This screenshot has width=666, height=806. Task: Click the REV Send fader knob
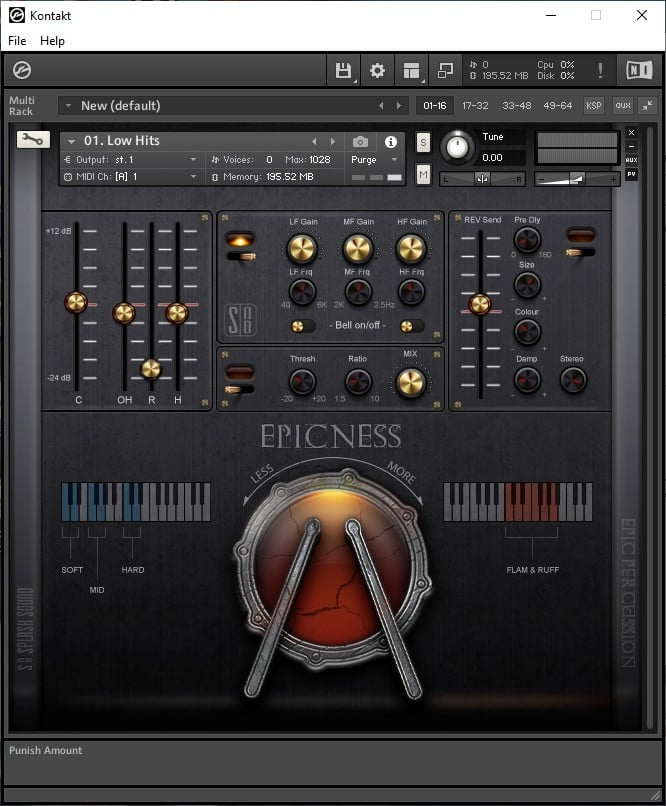click(480, 304)
